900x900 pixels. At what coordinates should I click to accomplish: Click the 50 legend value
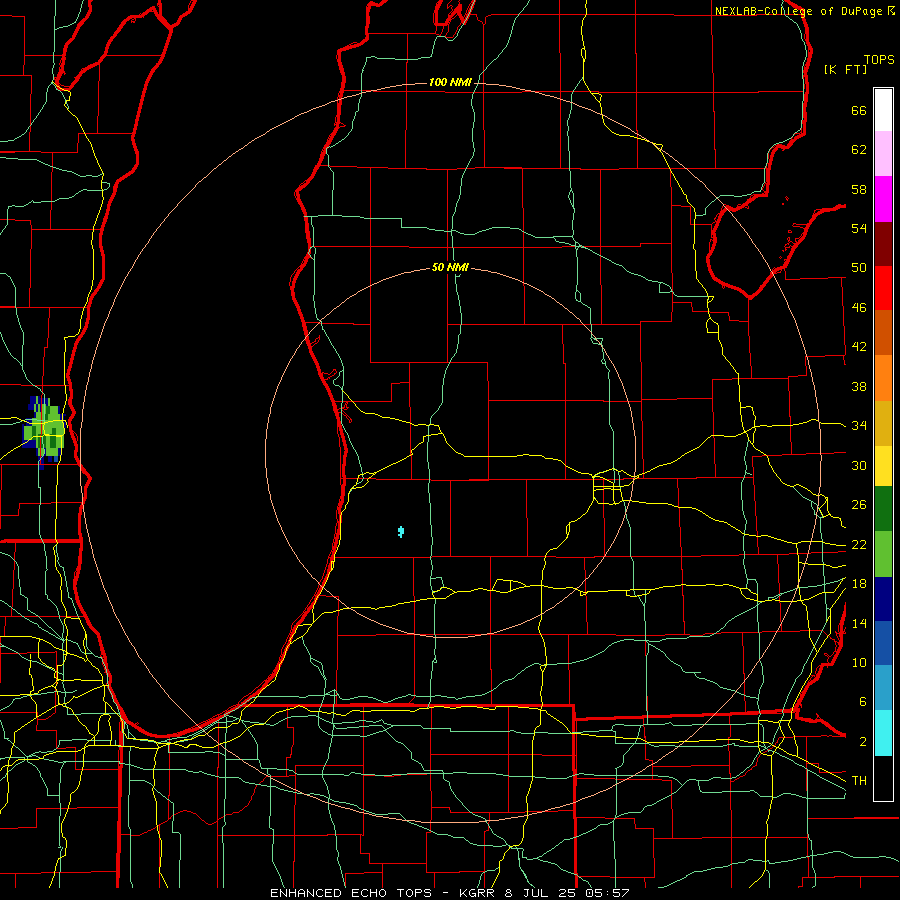pos(859,268)
